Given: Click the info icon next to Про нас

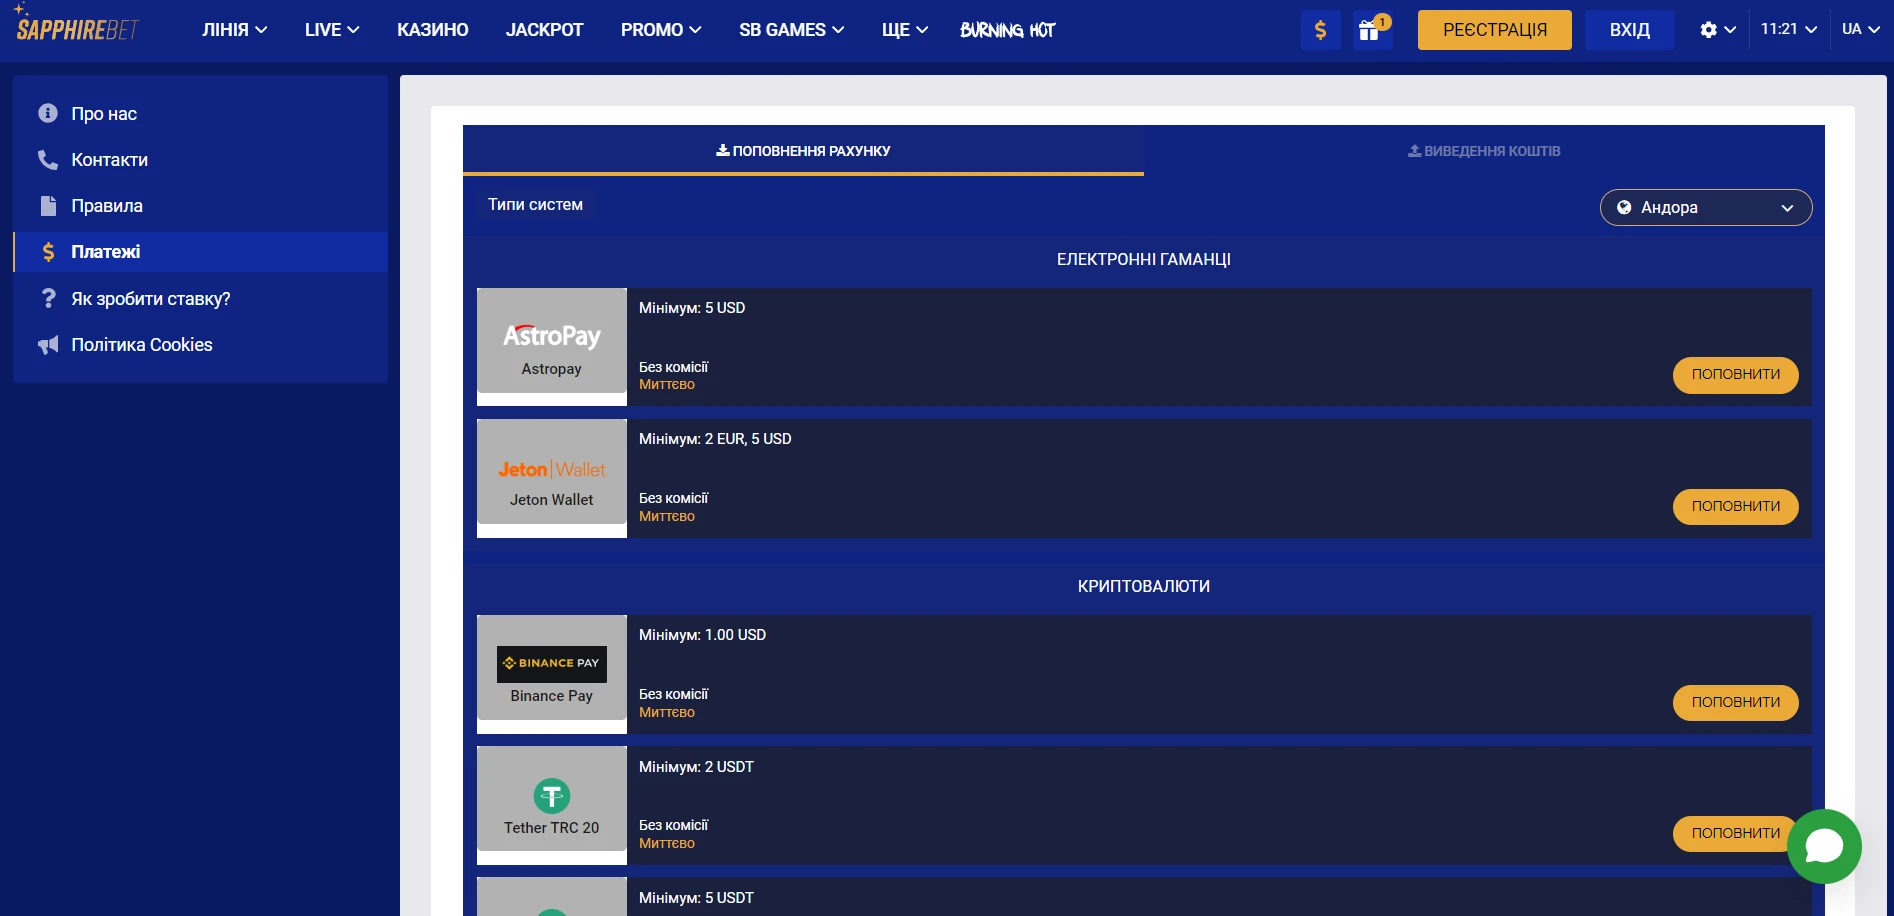Looking at the screenshot, I should [x=48, y=113].
